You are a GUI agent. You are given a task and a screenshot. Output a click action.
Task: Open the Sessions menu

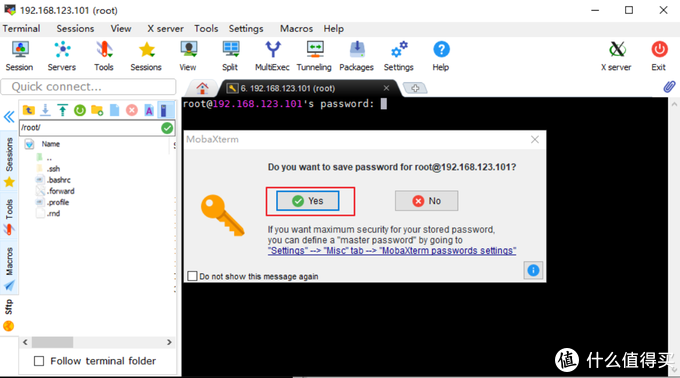75,29
